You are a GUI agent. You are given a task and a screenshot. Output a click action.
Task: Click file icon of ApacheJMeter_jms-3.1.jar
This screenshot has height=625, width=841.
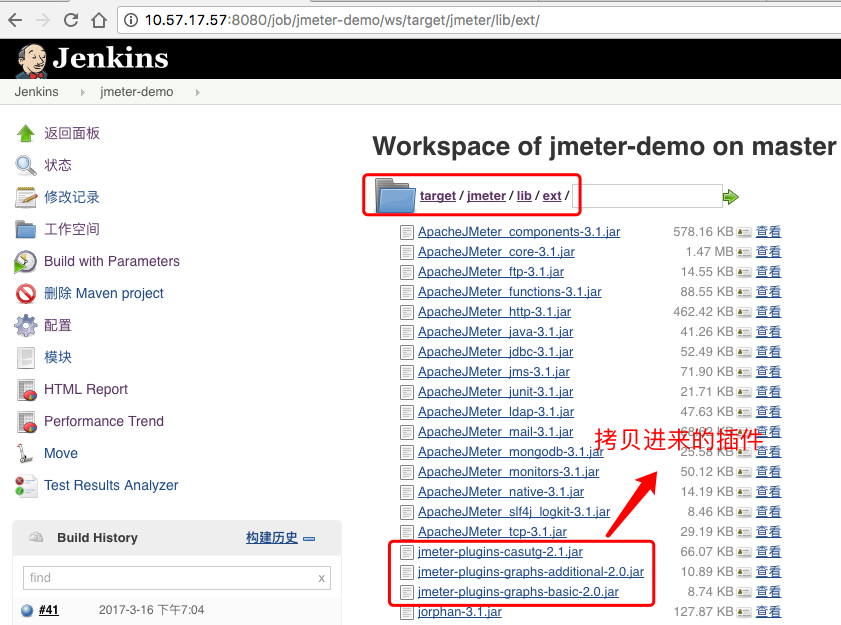click(x=407, y=372)
